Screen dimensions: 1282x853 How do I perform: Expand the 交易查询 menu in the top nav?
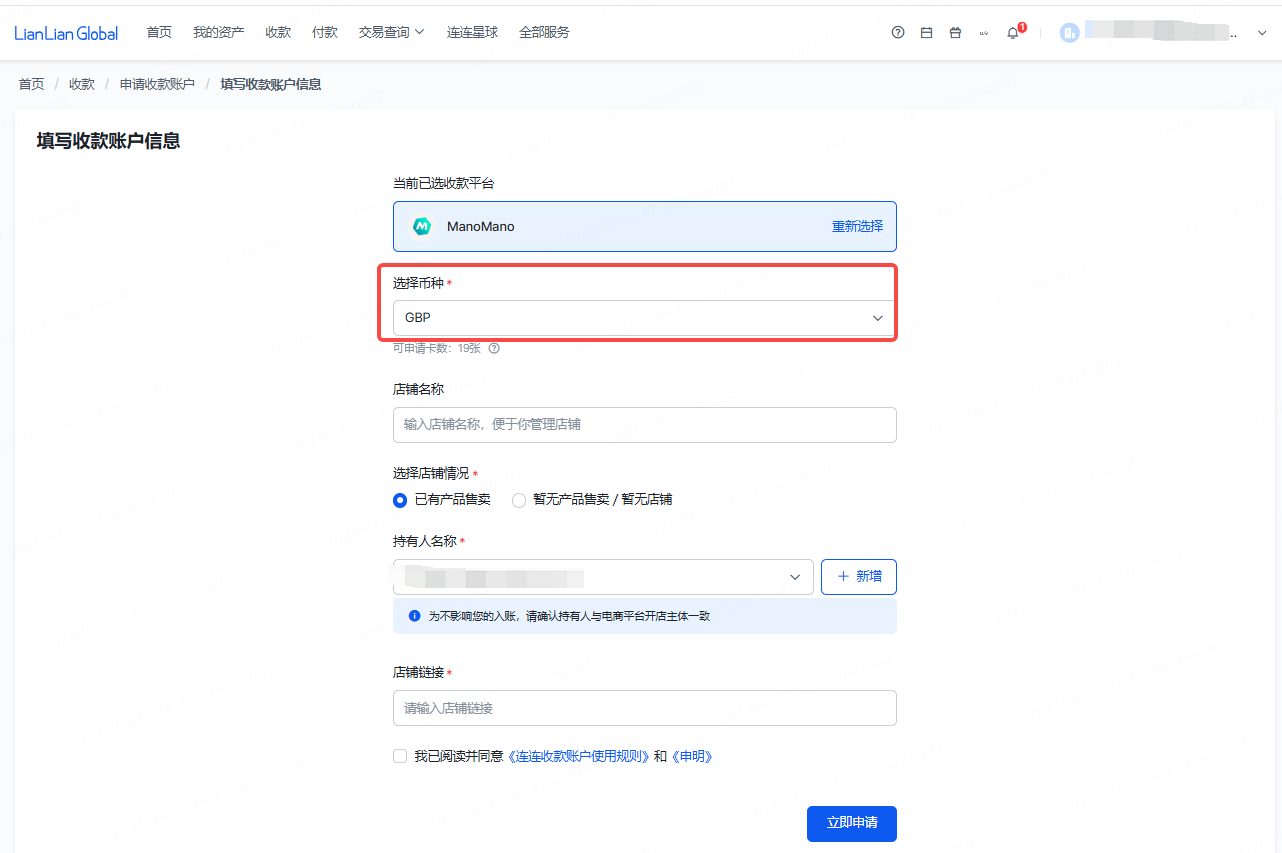coord(391,33)
